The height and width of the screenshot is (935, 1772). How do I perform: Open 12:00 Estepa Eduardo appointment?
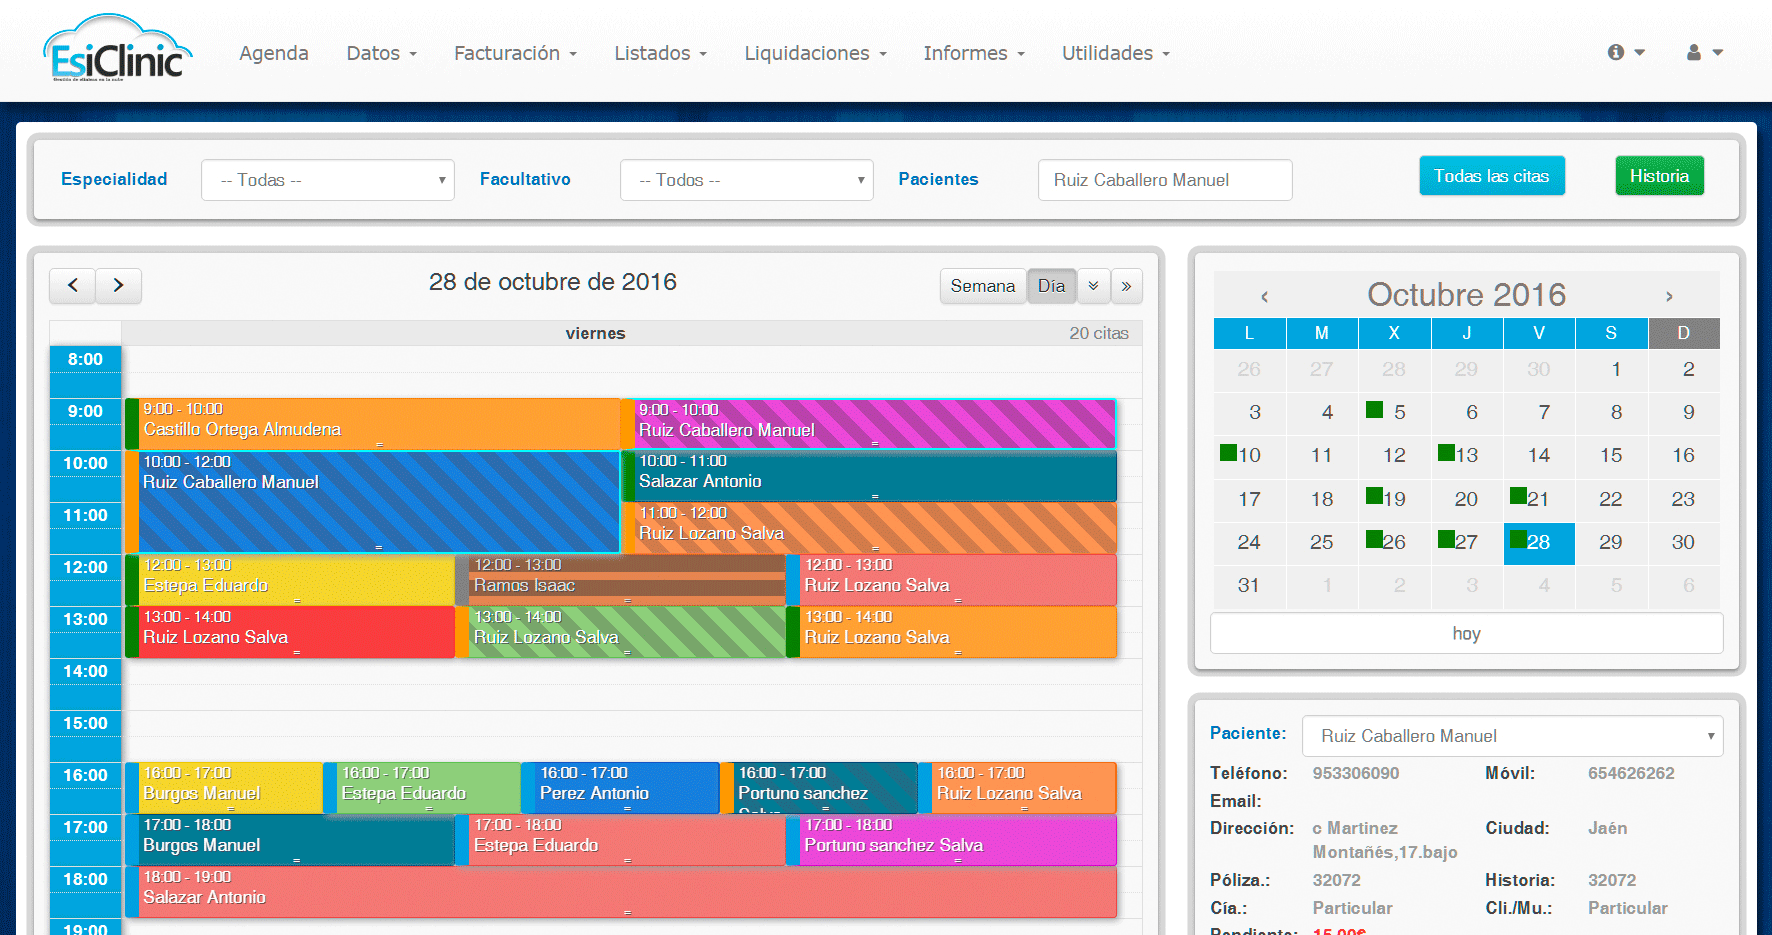click(290, 580)
